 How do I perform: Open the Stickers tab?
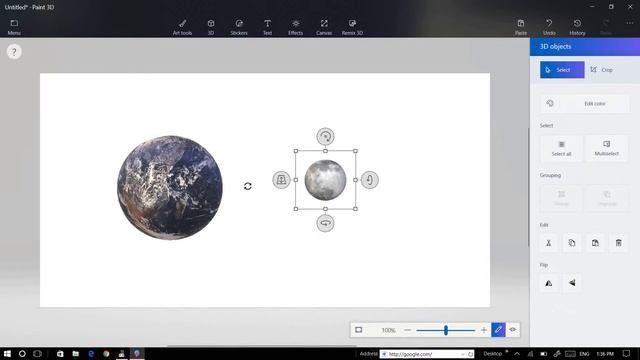239,27
